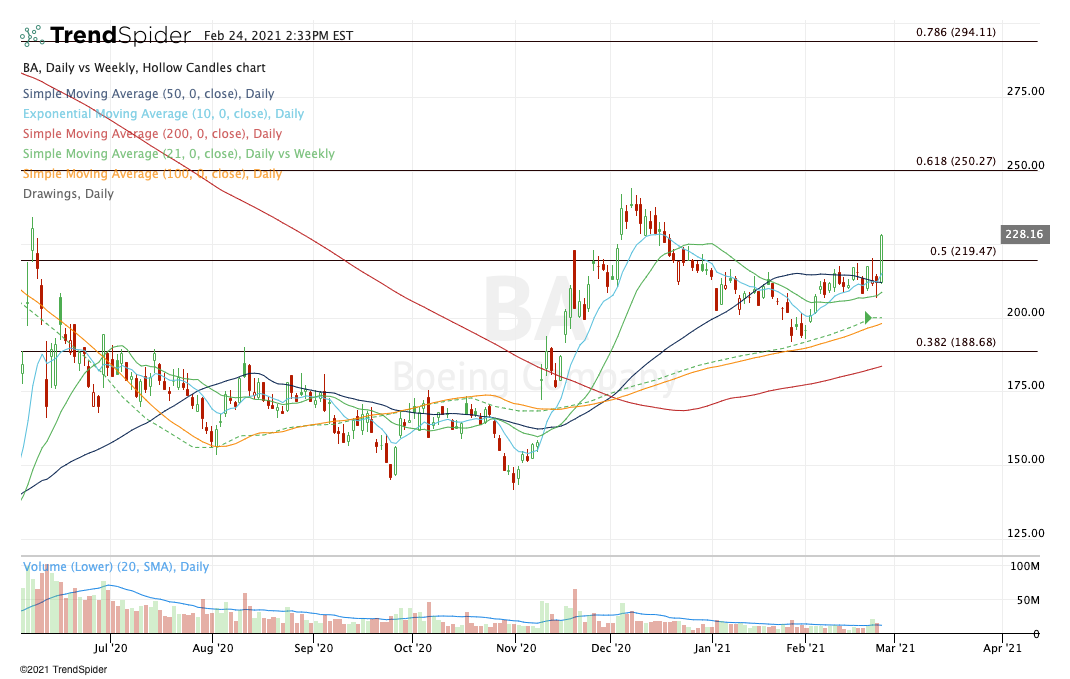This screenshot has height=679, width=1070.
Task: Click the Sep '20 date axis label
Action: click(x=313, y=648)
